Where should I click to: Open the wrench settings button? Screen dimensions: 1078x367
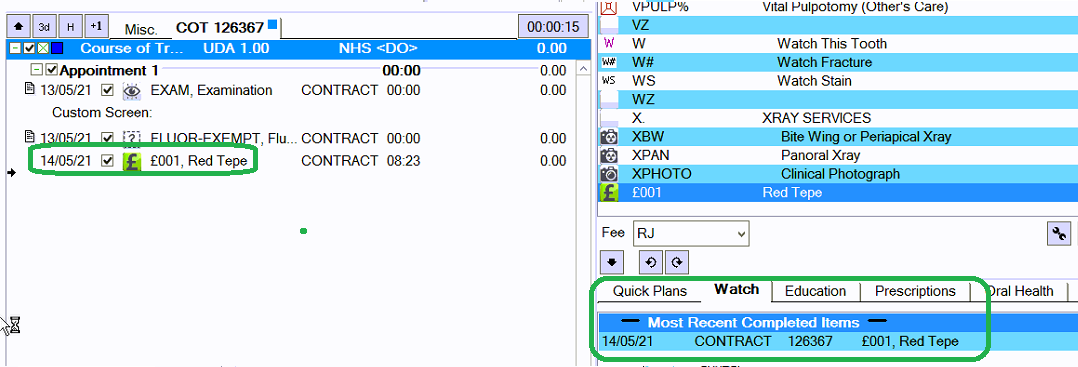click(1059, 234)
